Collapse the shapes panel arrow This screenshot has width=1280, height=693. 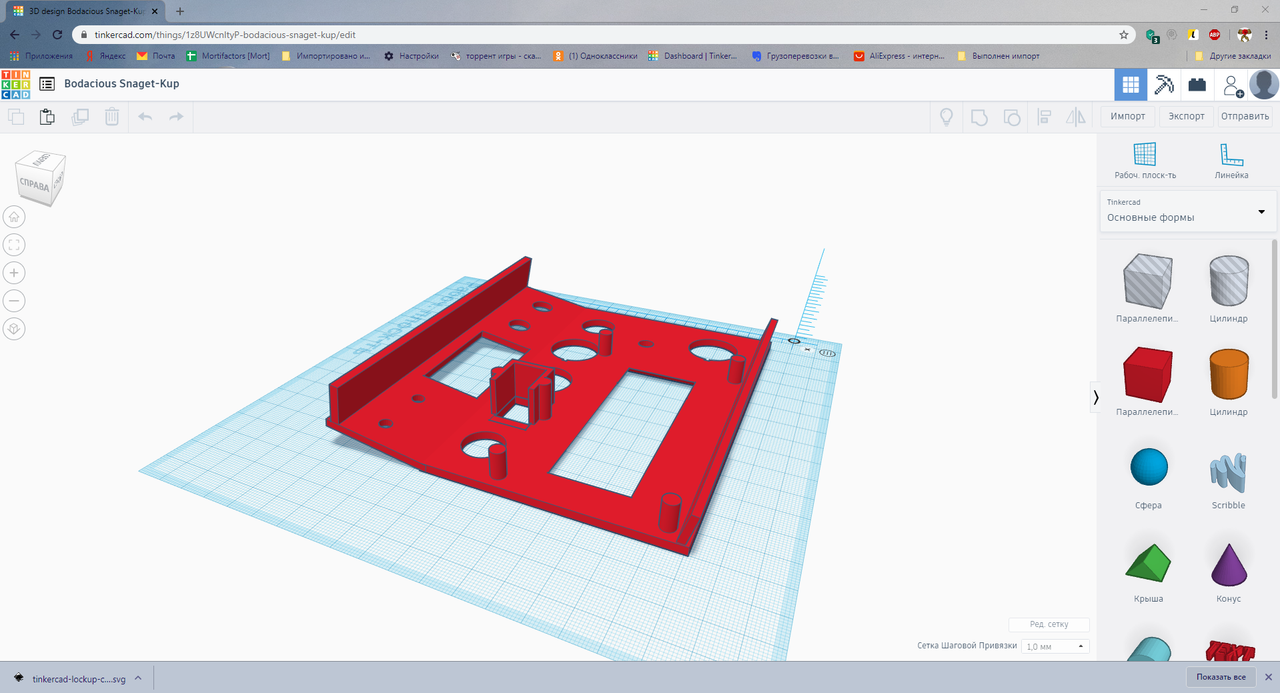point(1095,397)
